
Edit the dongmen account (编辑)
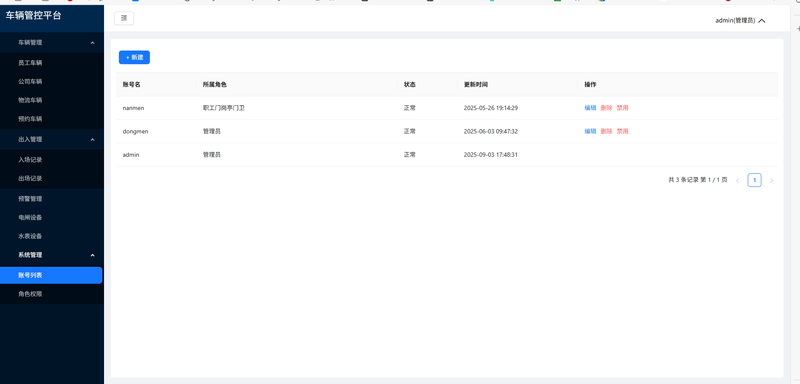tap(590, 132)
